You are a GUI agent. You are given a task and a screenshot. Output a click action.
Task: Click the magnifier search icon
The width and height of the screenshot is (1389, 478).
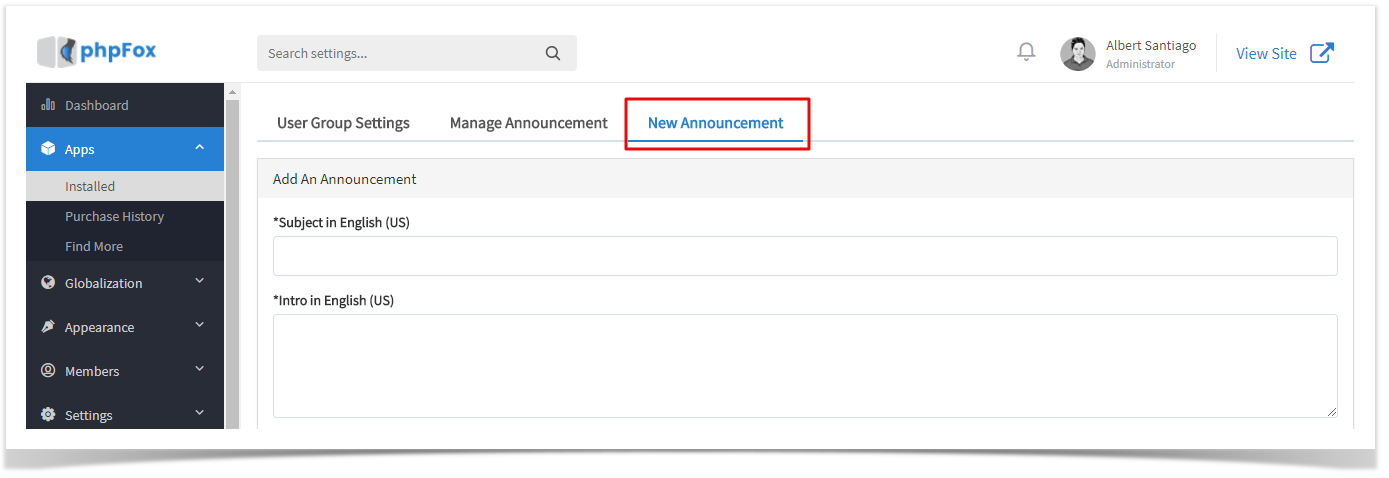(553, 54)
